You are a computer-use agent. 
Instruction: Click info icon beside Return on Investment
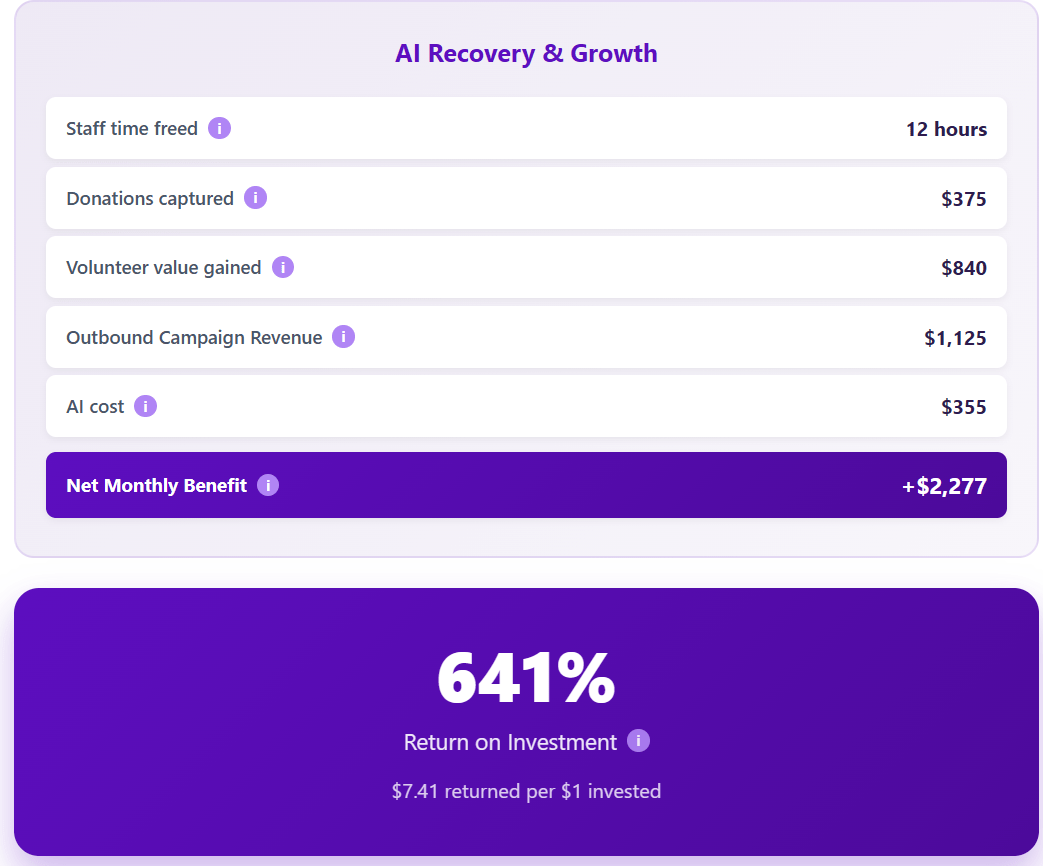(639, 740)
